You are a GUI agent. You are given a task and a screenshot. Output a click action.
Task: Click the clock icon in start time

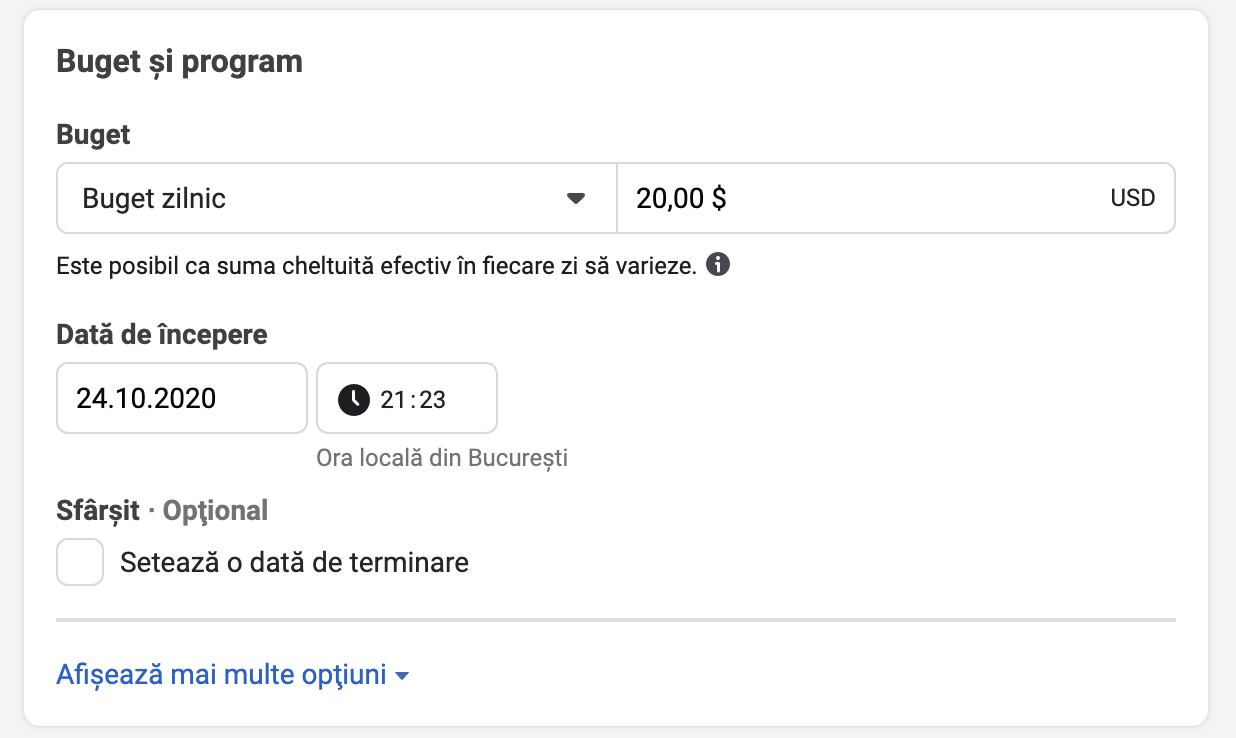354,399
